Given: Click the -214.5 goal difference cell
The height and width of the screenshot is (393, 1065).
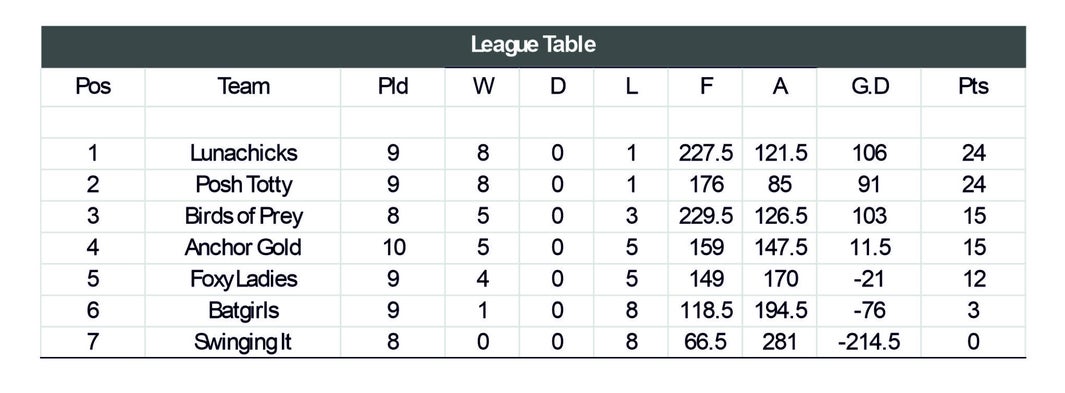Looking at the screenshot, I should click(x=869, y=341).
